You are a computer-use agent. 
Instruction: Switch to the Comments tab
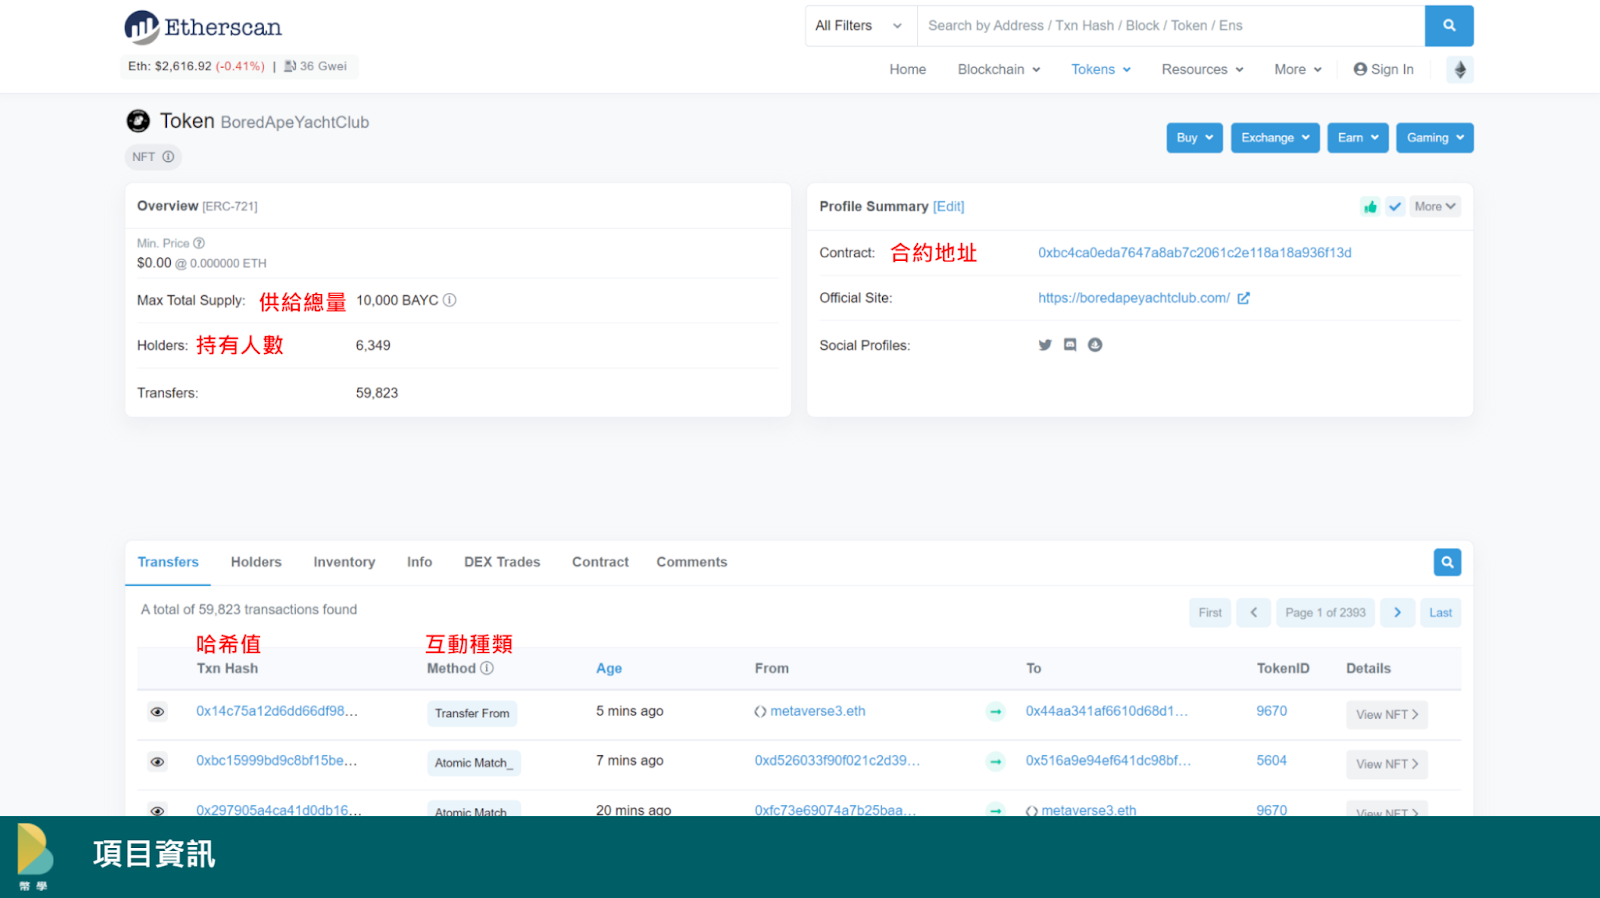tap(692, 562)
